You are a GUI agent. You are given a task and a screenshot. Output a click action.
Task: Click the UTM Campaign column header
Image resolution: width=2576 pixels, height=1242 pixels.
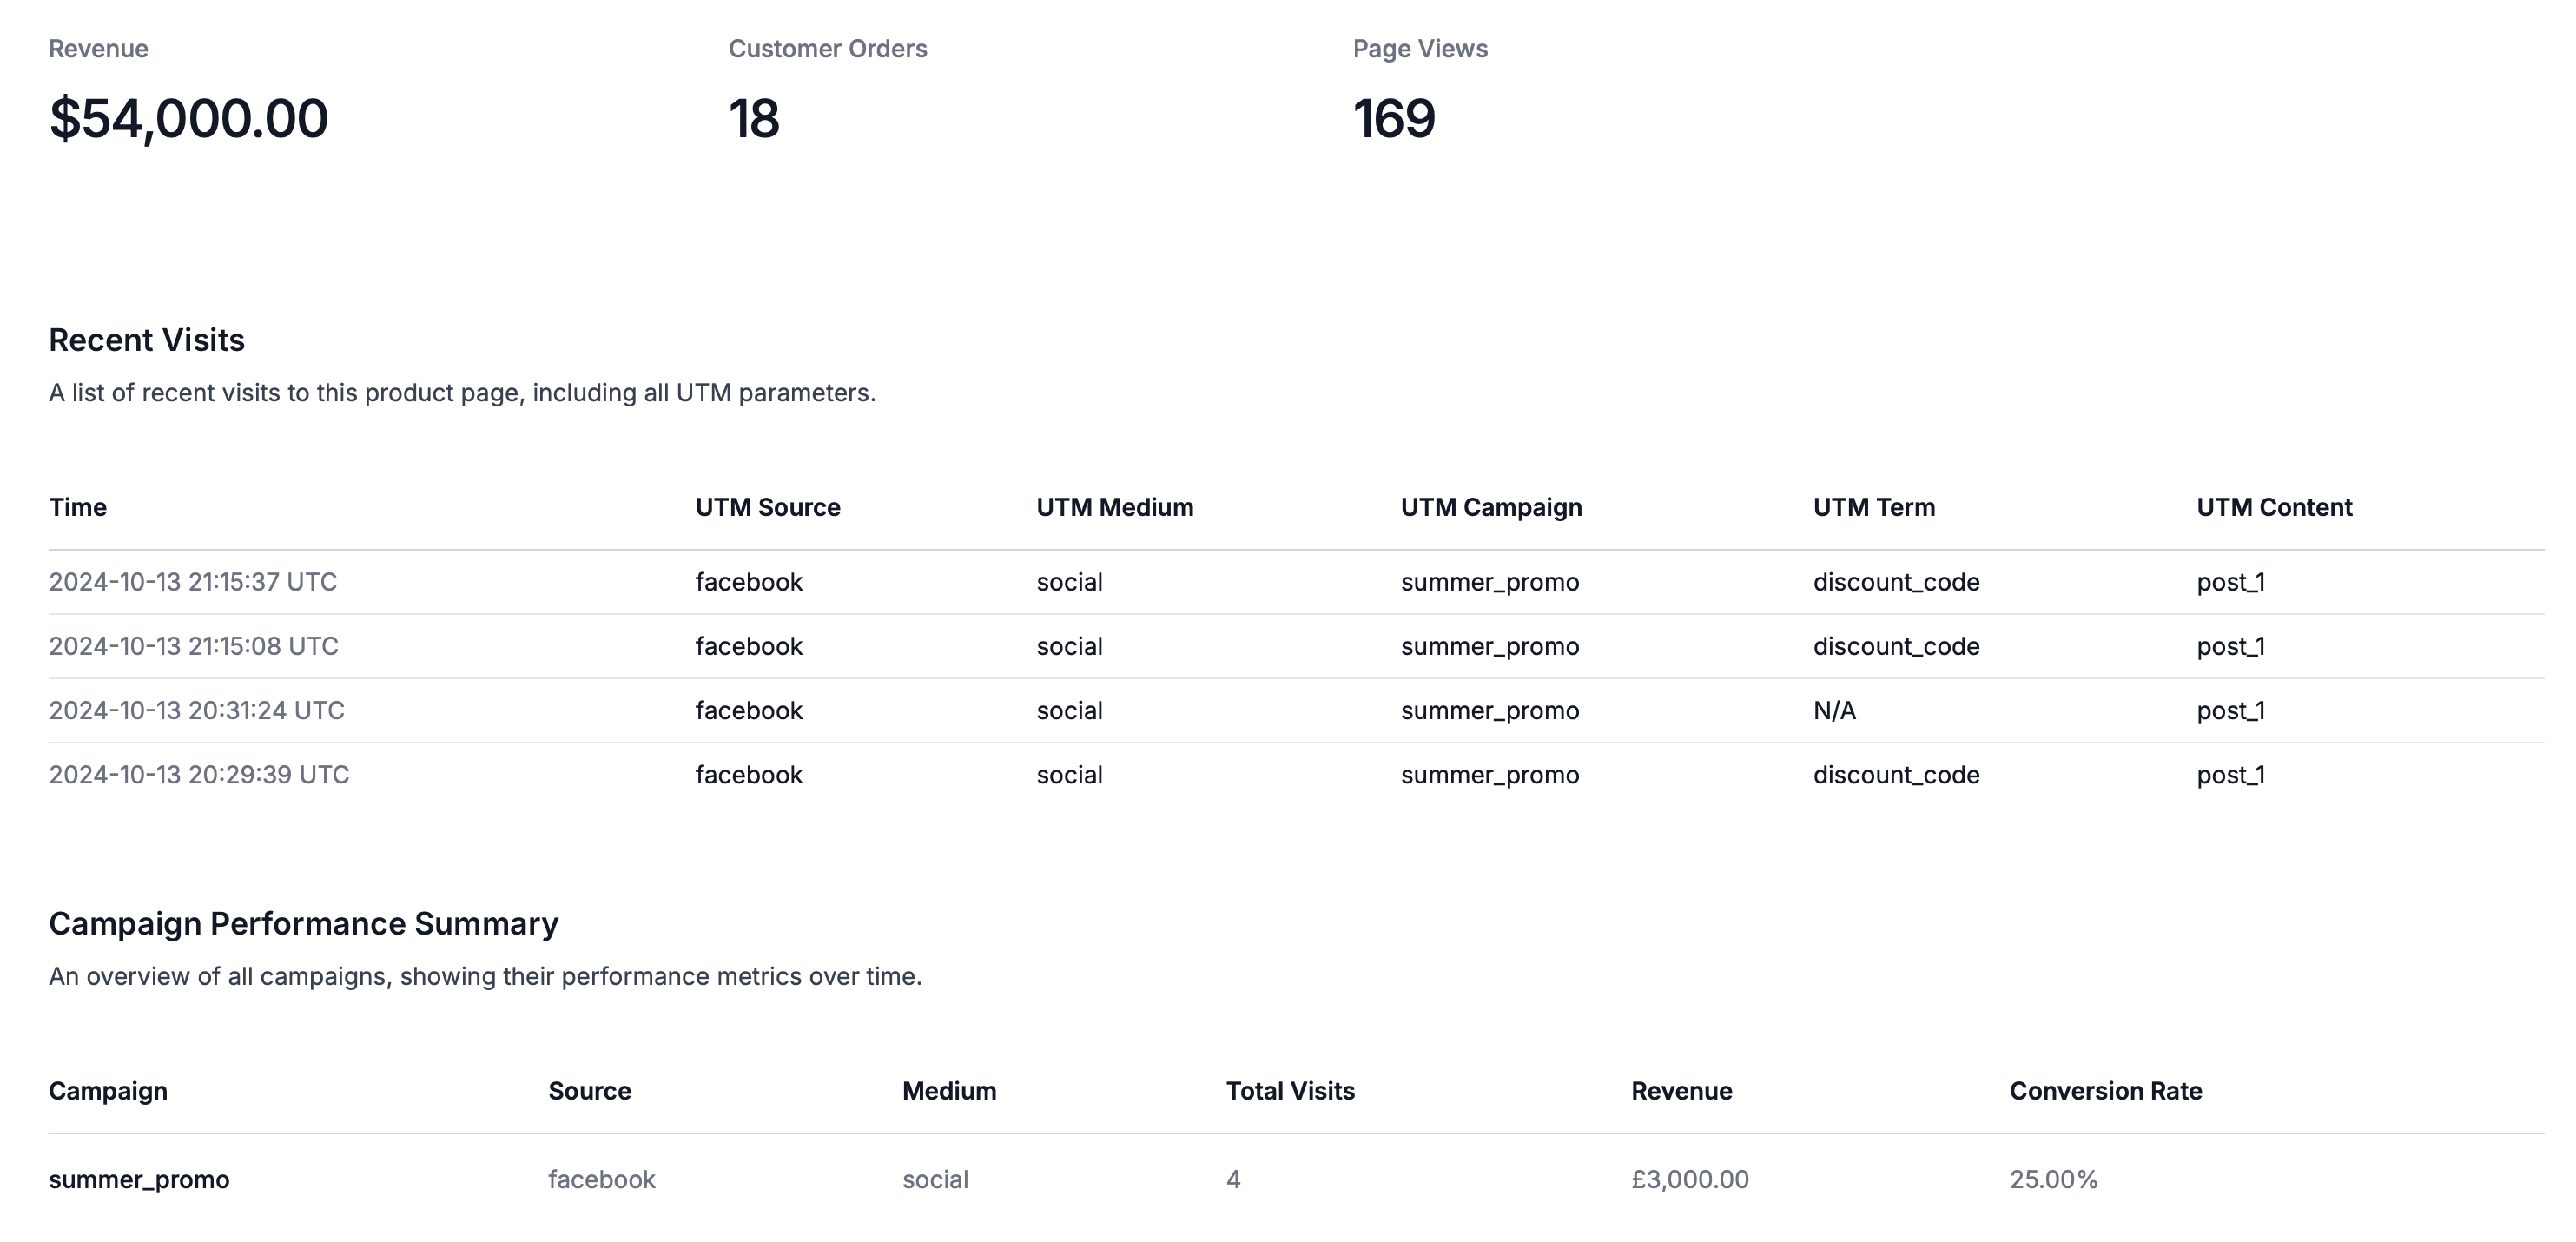(1491, 508)
